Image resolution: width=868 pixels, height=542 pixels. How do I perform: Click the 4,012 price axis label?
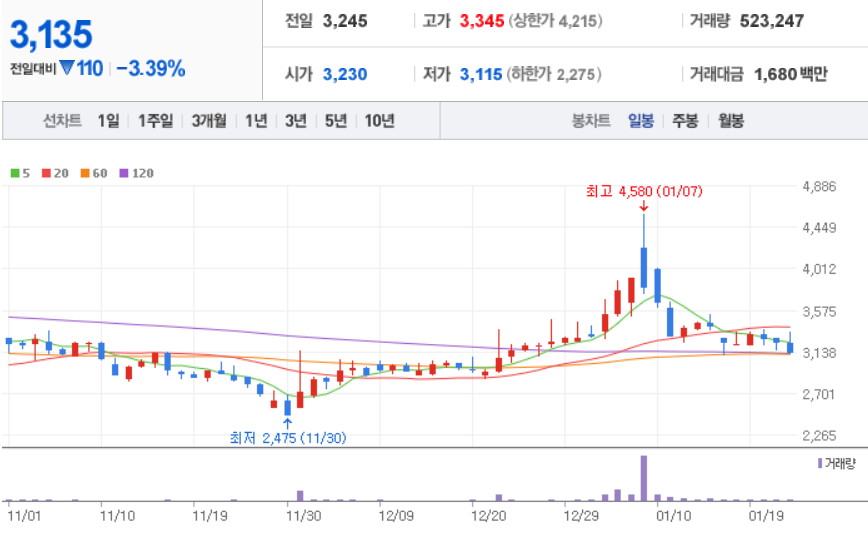point(819,269)
